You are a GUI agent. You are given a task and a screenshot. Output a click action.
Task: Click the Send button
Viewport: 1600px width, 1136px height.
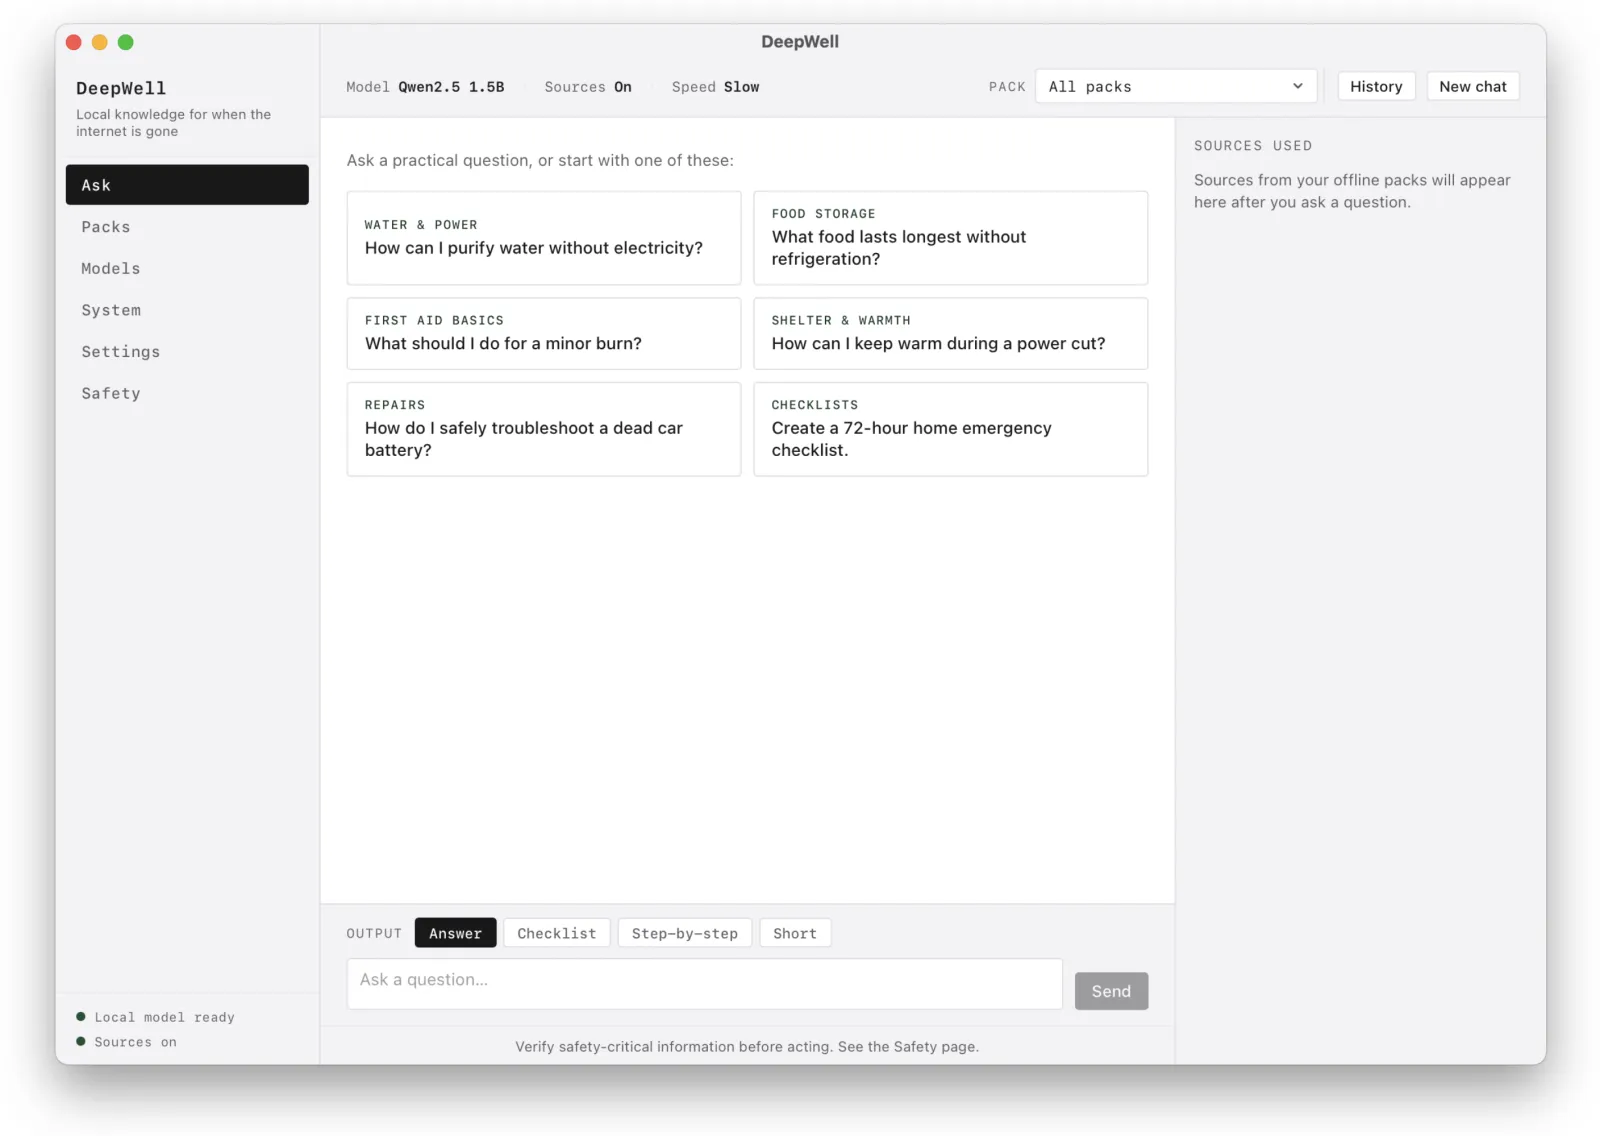click(x=1111, y=991)
